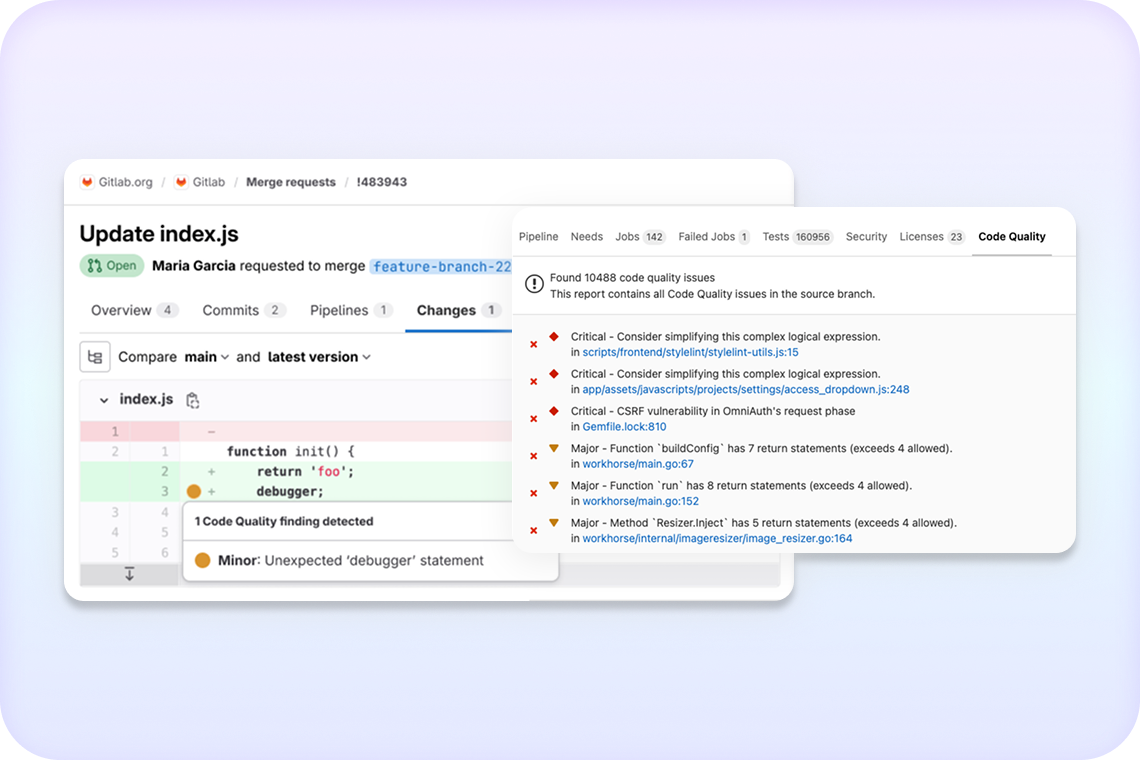Screen dimensions: 1140x760
Task: Click the Gitlab project fox logo in breadcrumb
Action: coord(181,182)
